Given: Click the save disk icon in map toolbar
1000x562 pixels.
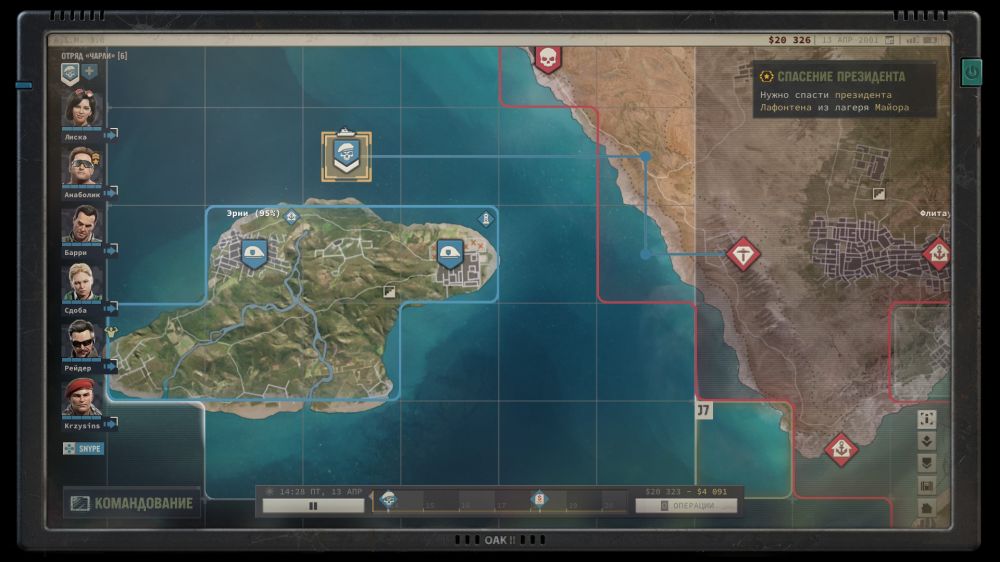Looking at the screenshot, I should (926, 486).
